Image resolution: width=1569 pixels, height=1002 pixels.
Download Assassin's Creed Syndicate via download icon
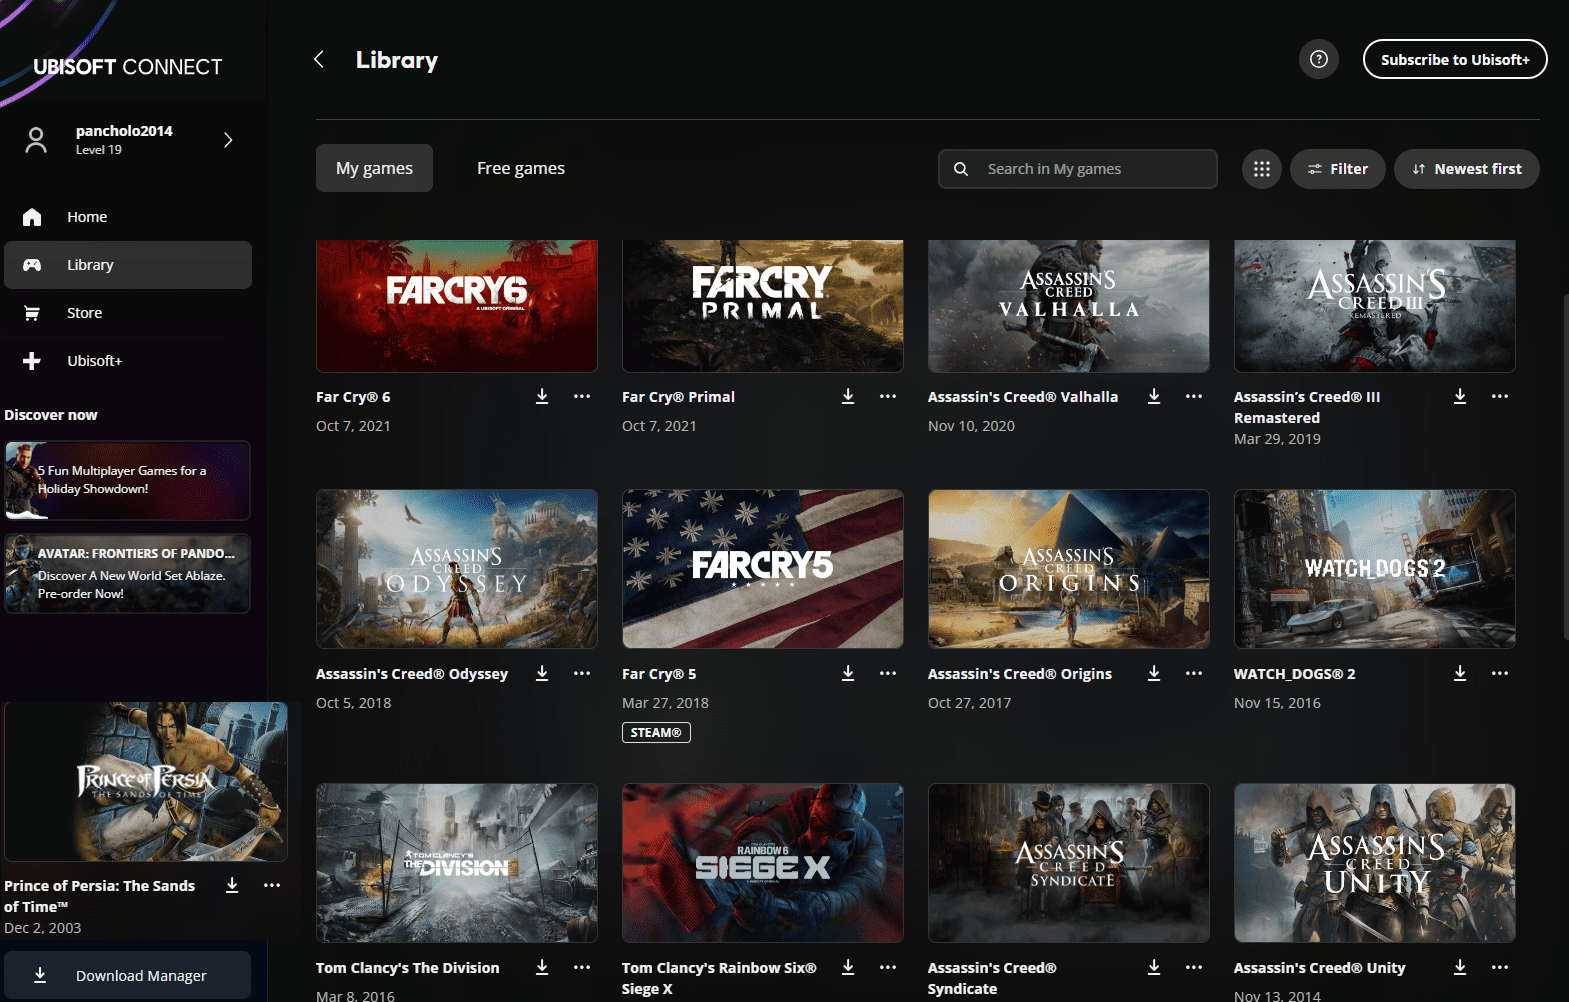1154,967
